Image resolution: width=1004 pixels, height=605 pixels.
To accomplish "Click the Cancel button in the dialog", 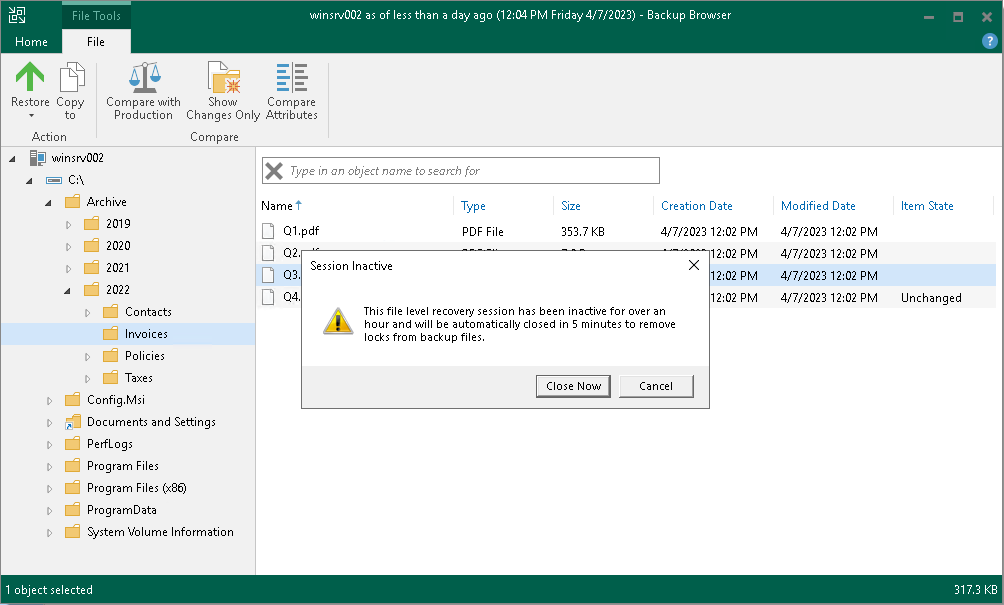I will click(656, 386).
